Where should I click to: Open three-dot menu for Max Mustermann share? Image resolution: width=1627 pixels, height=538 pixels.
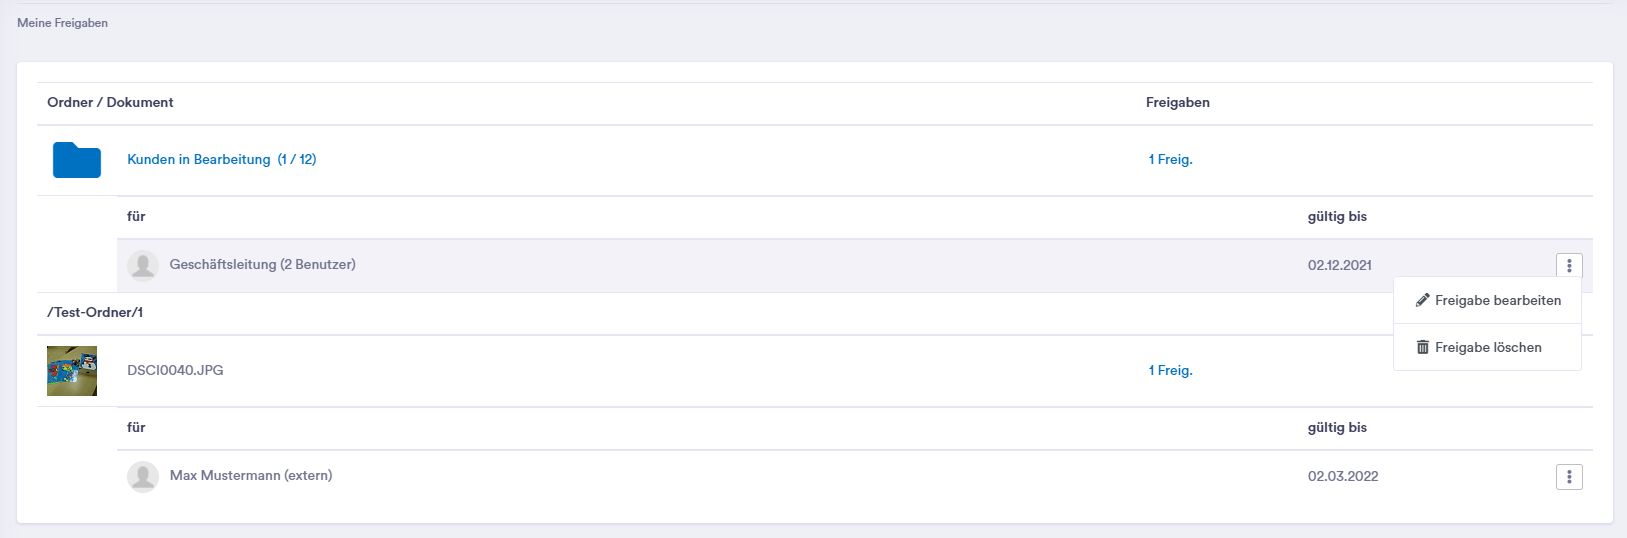coord(1569,477)
